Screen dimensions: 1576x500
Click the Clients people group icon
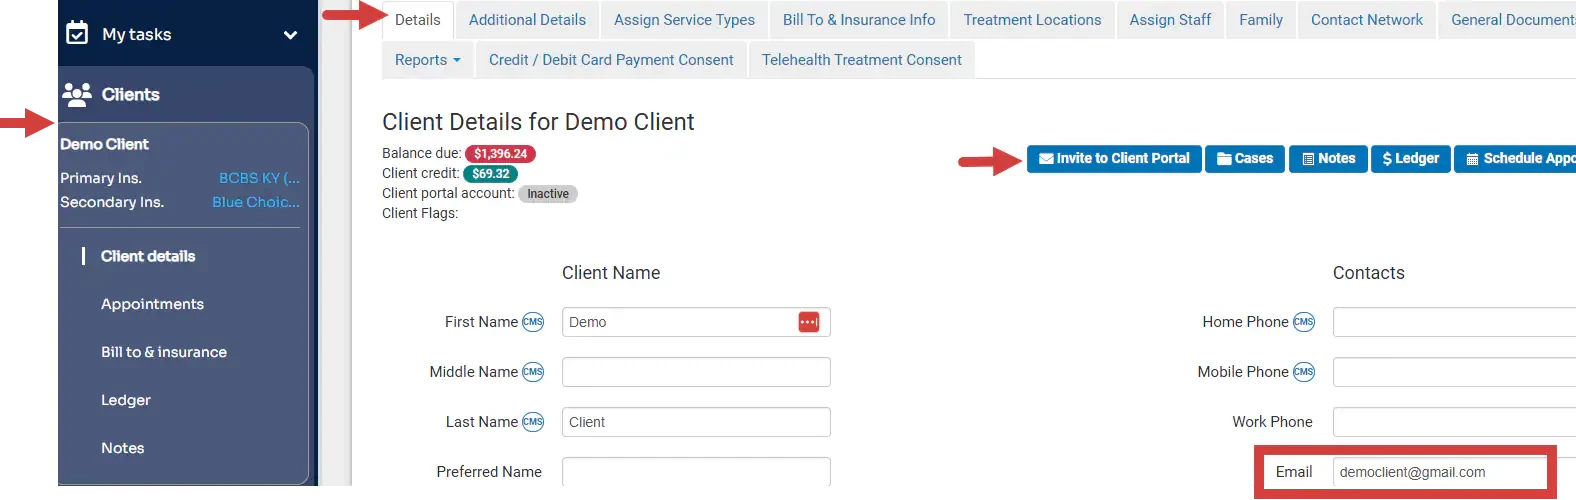click(x=77, y=94)
